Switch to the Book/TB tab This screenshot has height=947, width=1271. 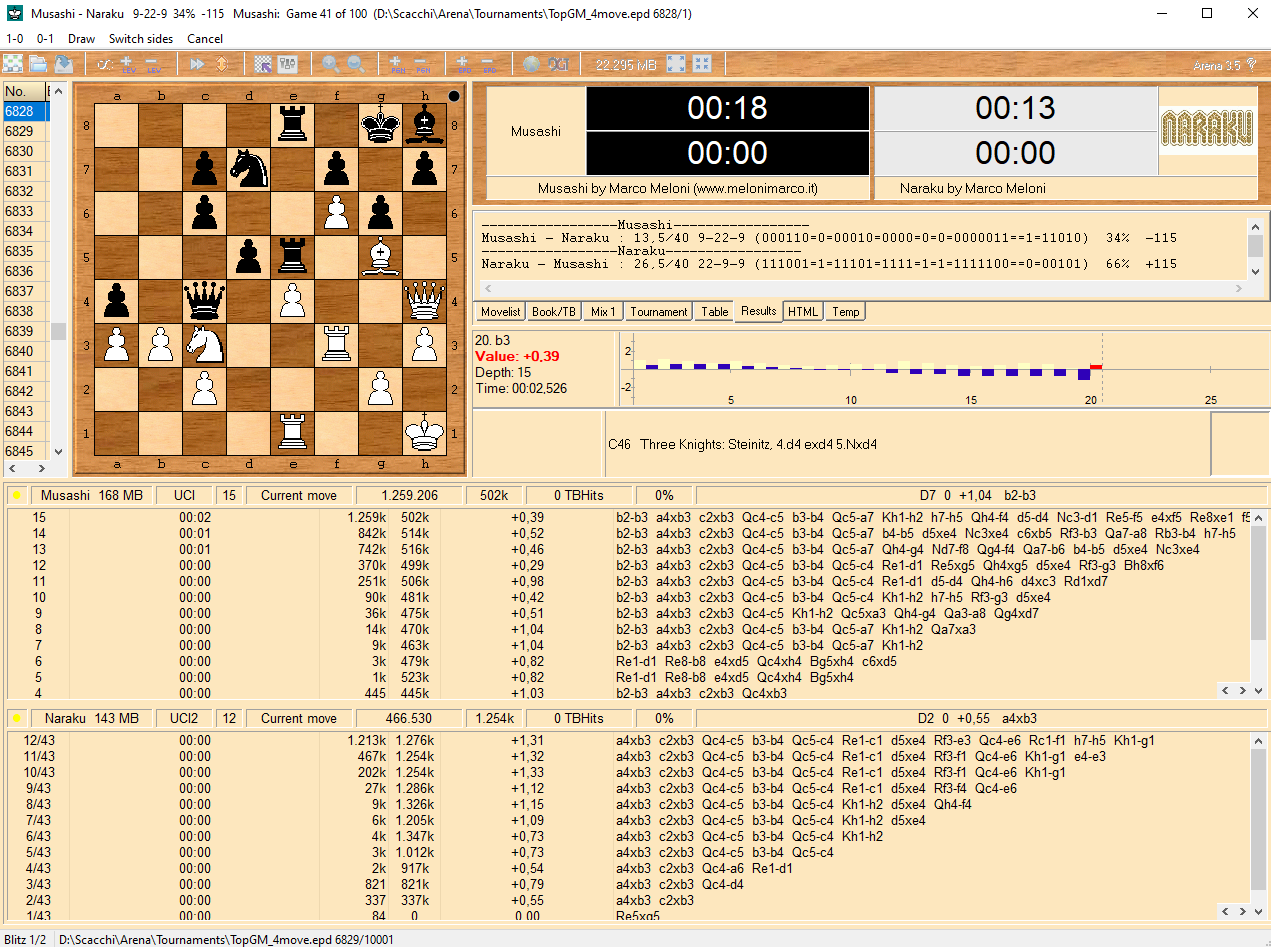(x=554, y=312)
